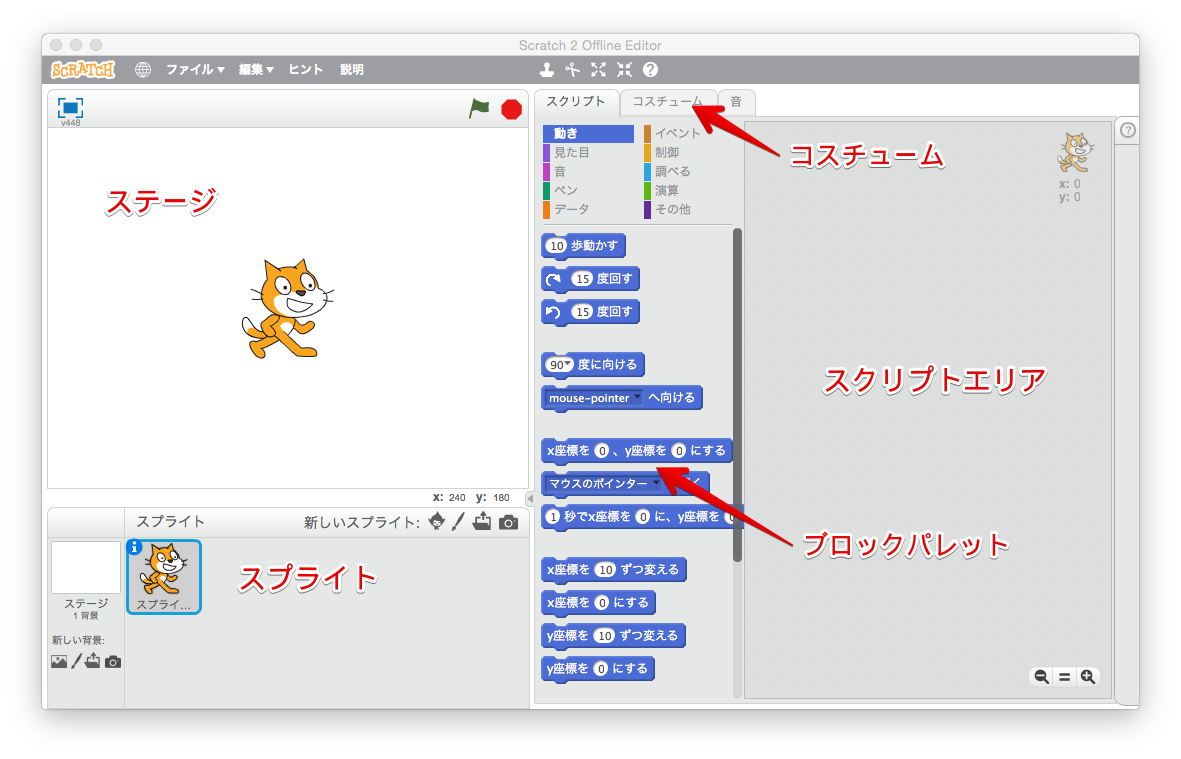1181x759 pixels.
Task: Click 15 field in counterclockwise 度回す block
Action: click(x=582, y=312)
